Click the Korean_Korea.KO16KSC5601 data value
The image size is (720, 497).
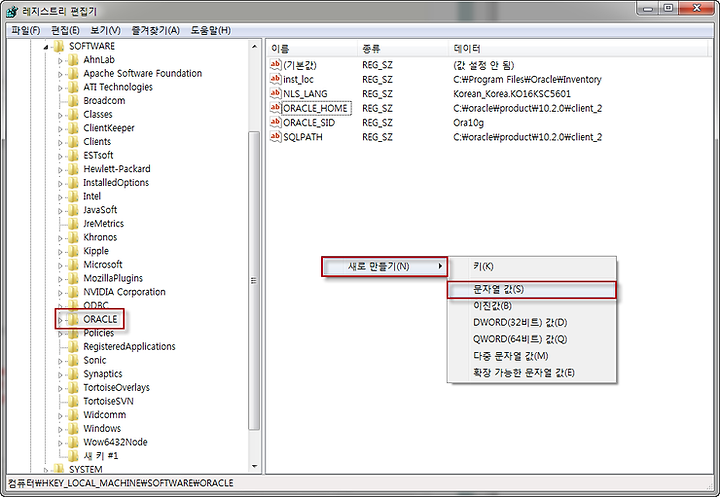[x=512, y=94]
